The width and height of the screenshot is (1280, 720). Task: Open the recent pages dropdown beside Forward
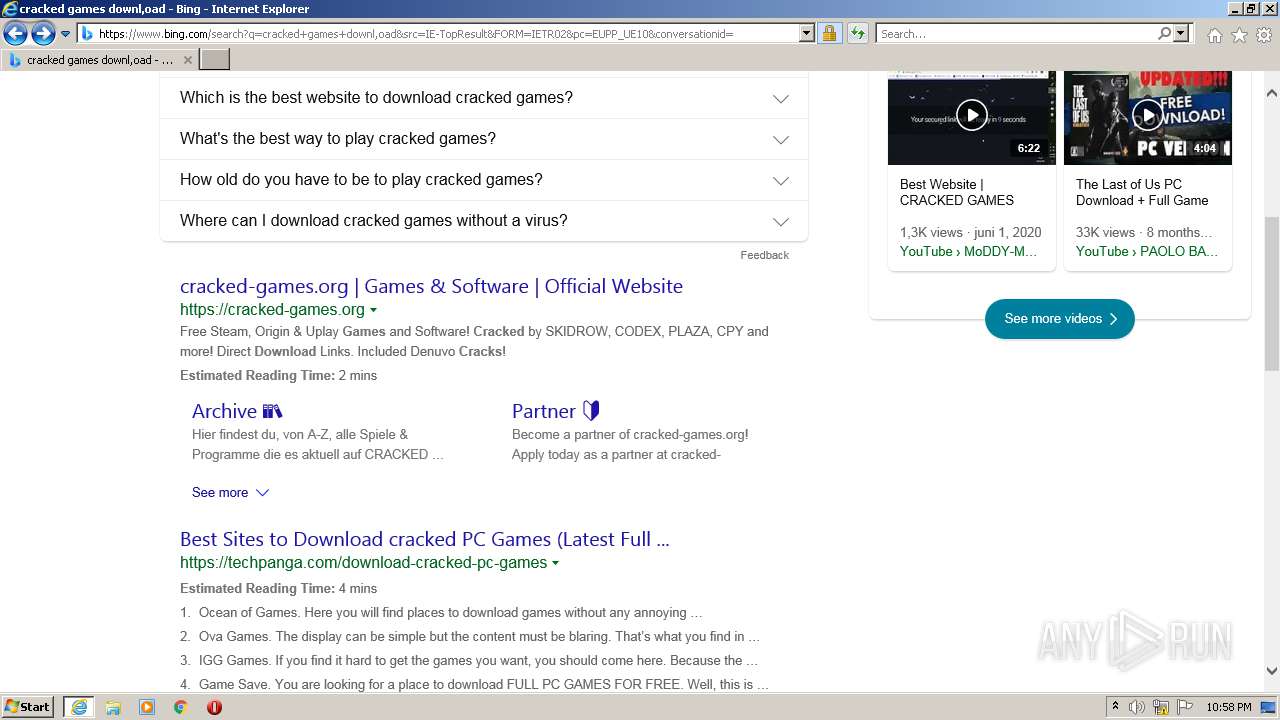coord(65,34)
